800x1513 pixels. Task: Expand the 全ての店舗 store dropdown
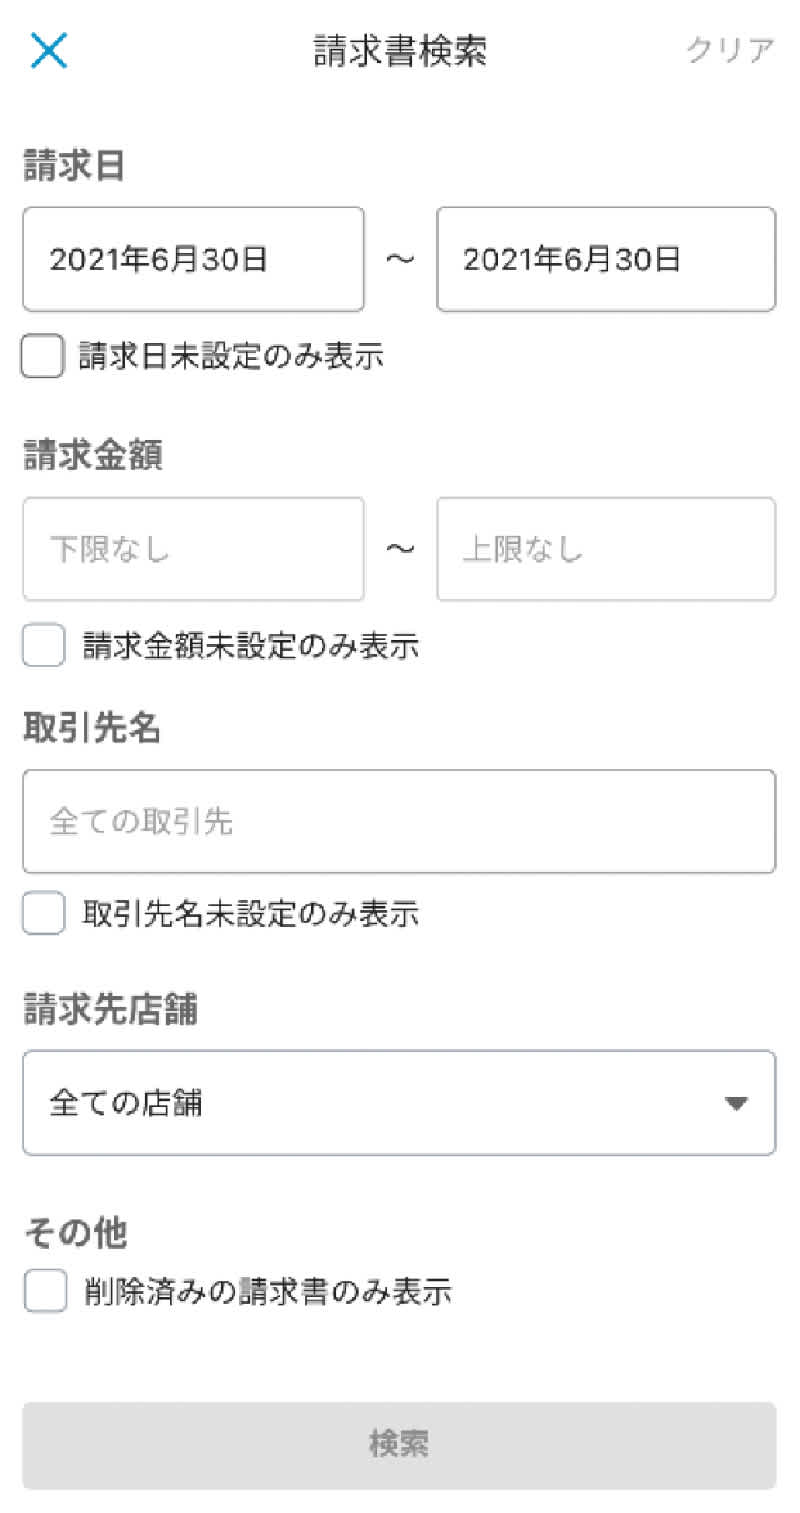tap(399, 1103)
